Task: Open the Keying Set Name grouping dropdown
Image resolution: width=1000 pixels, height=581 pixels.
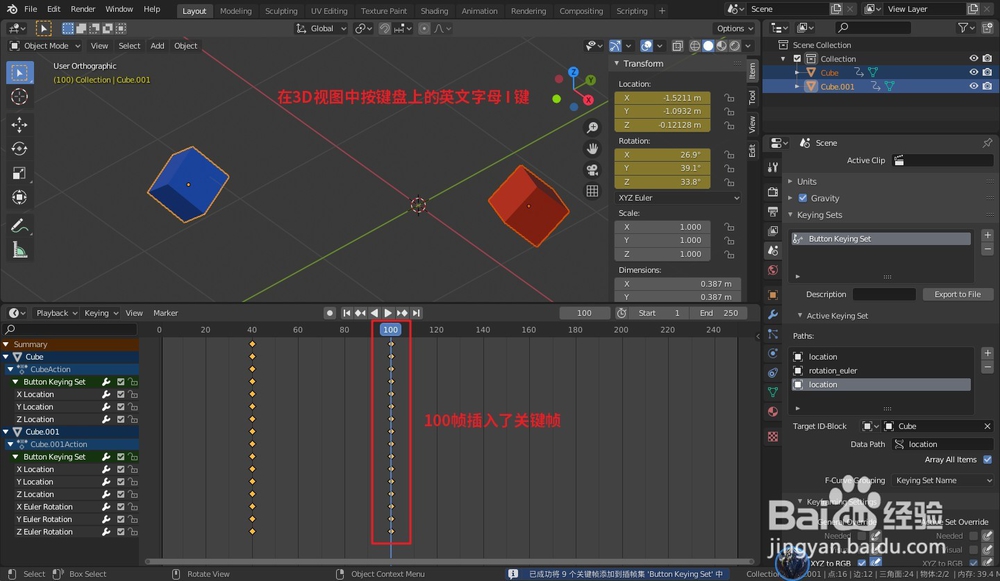Action: click(943, 480)
